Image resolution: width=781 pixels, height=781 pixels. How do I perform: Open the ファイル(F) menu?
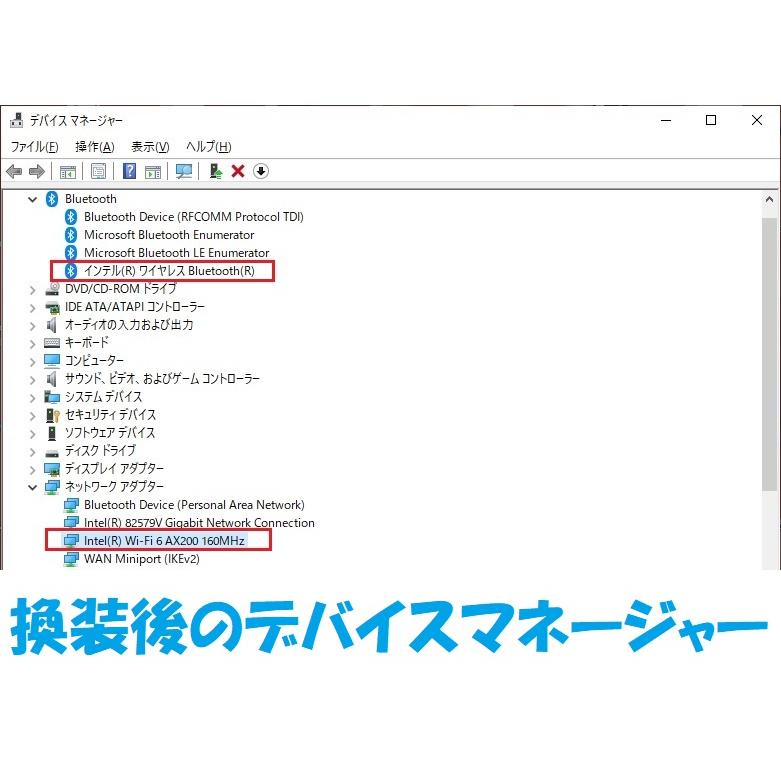pos(34,146)
